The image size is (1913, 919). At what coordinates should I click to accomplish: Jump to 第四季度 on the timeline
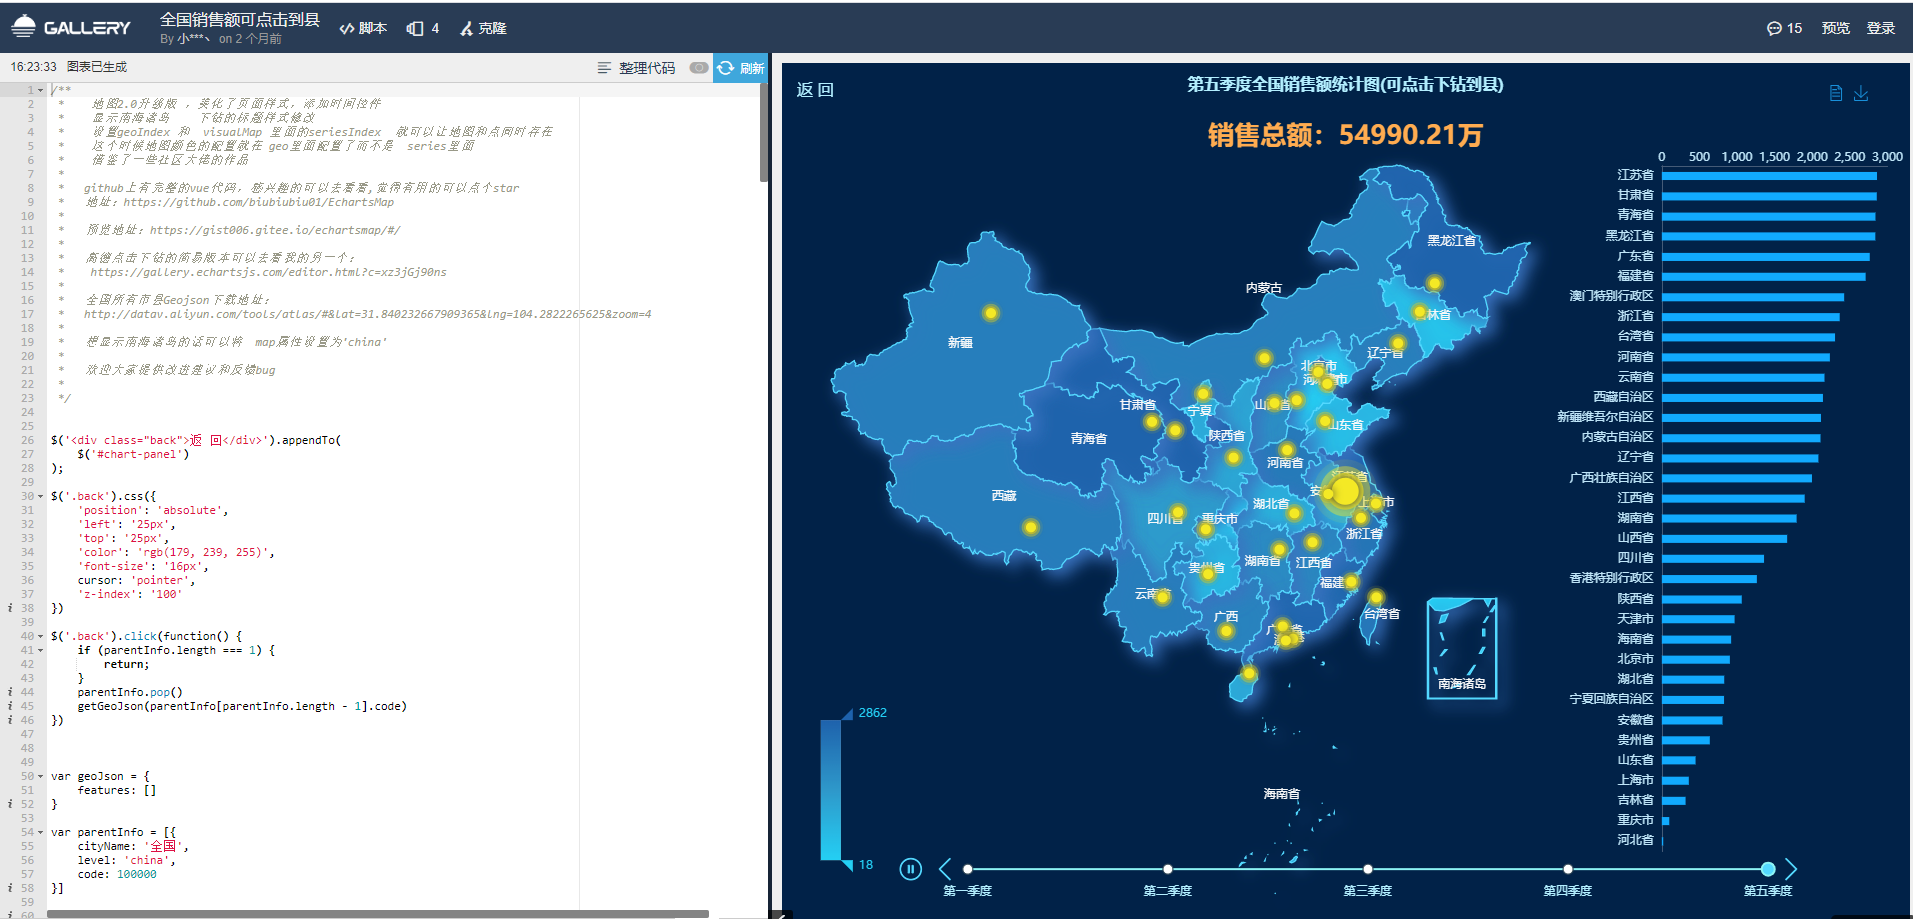(x=1567, y=869)
